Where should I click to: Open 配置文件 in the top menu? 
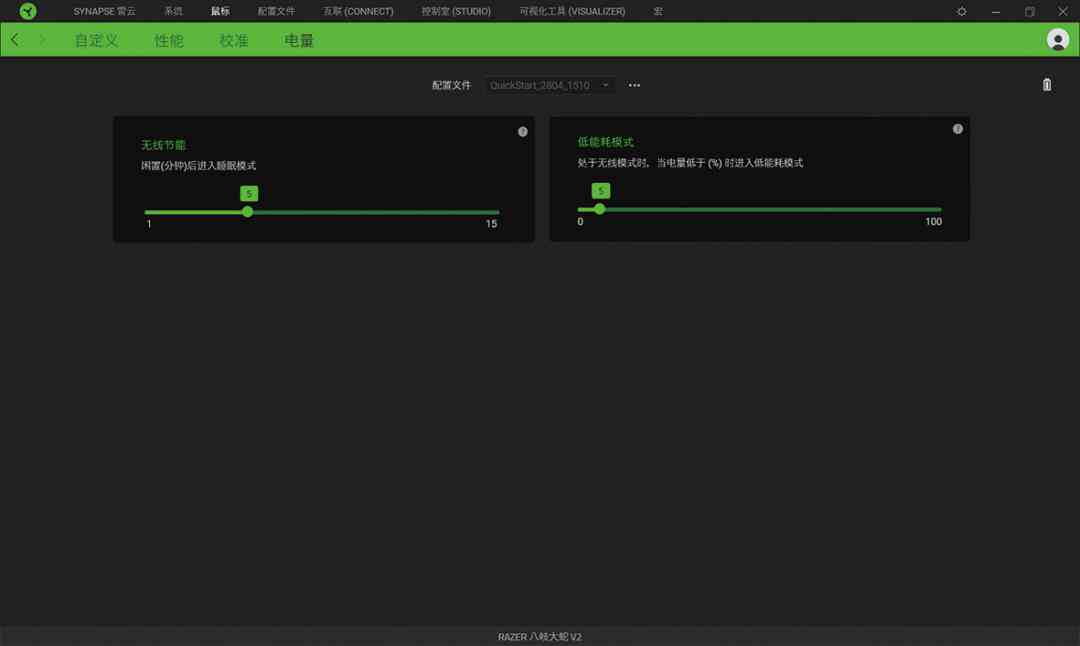tap(276, 12)
